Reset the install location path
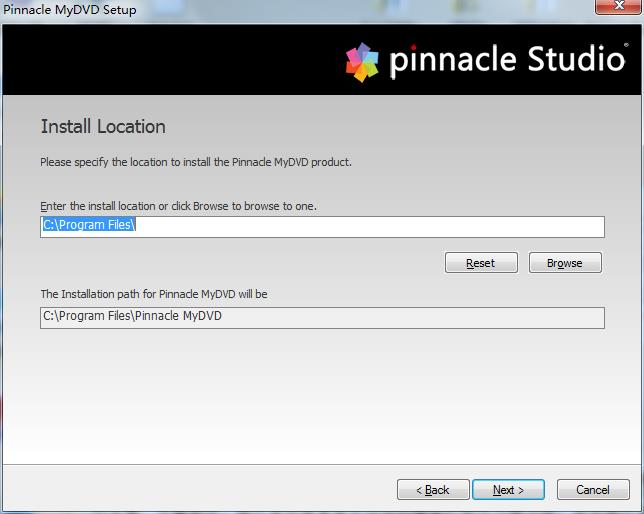 (x=481, y=263)
